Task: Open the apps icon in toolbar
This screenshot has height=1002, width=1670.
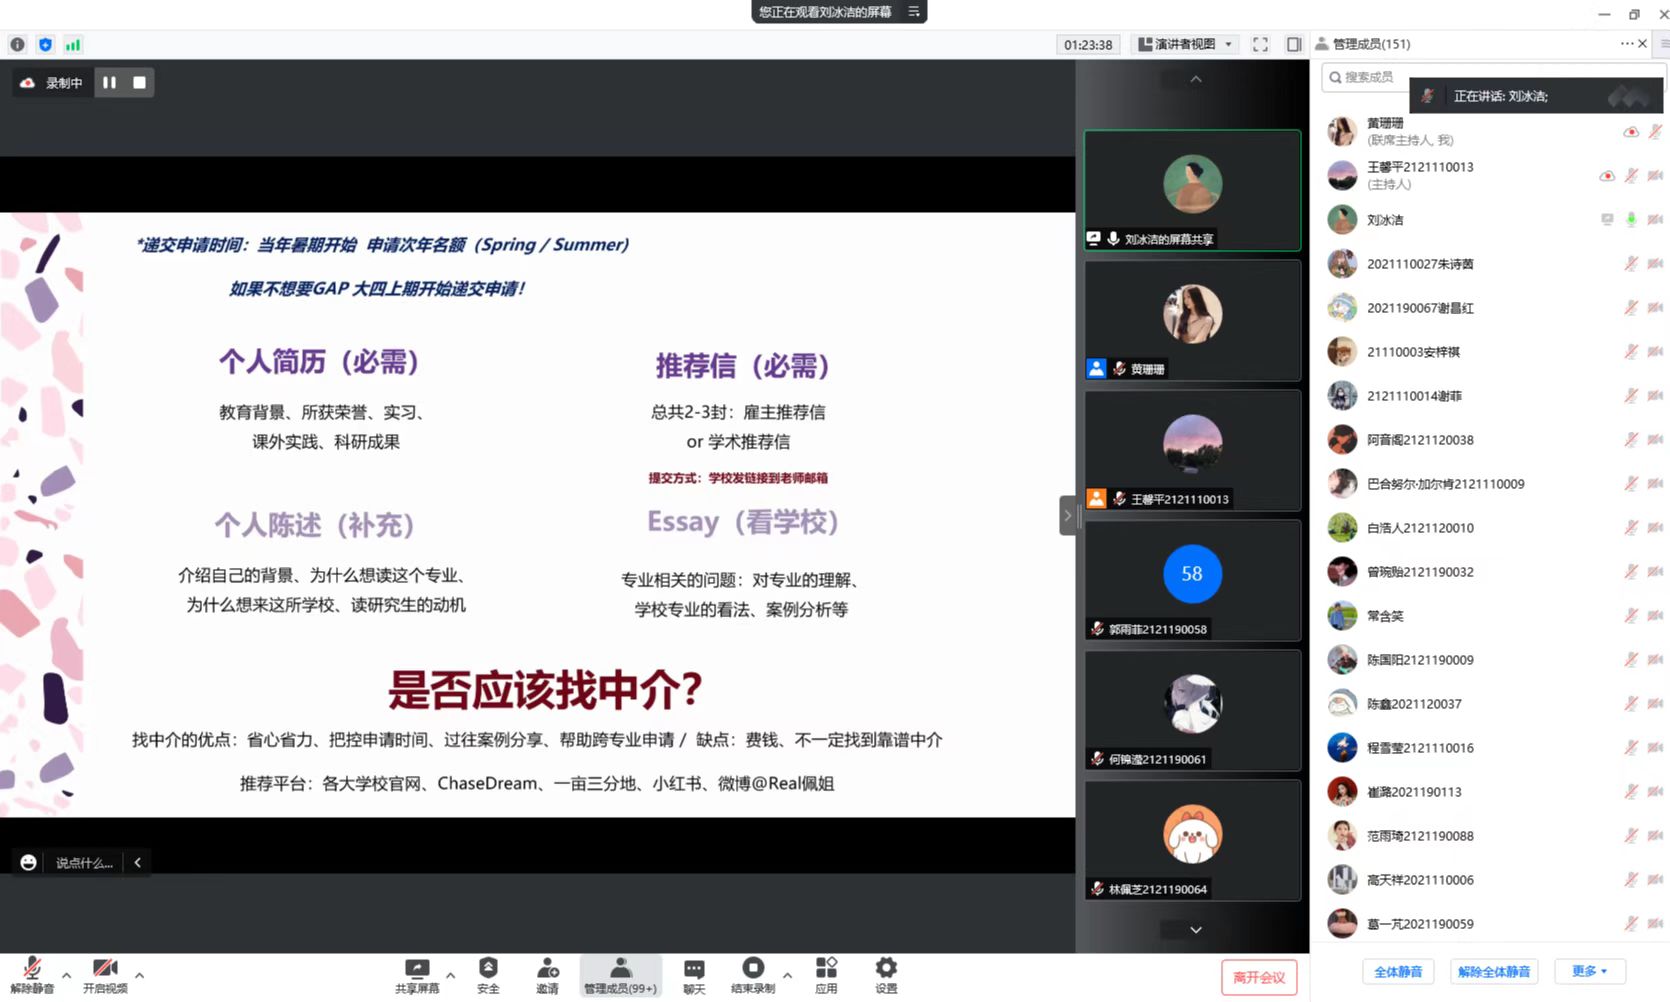Action: [826, 968]
